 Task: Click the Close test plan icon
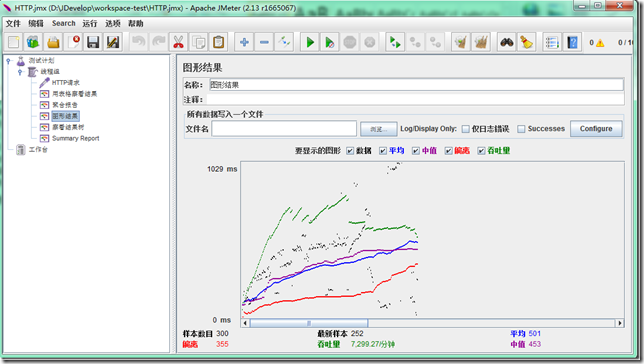coord(74,42)
